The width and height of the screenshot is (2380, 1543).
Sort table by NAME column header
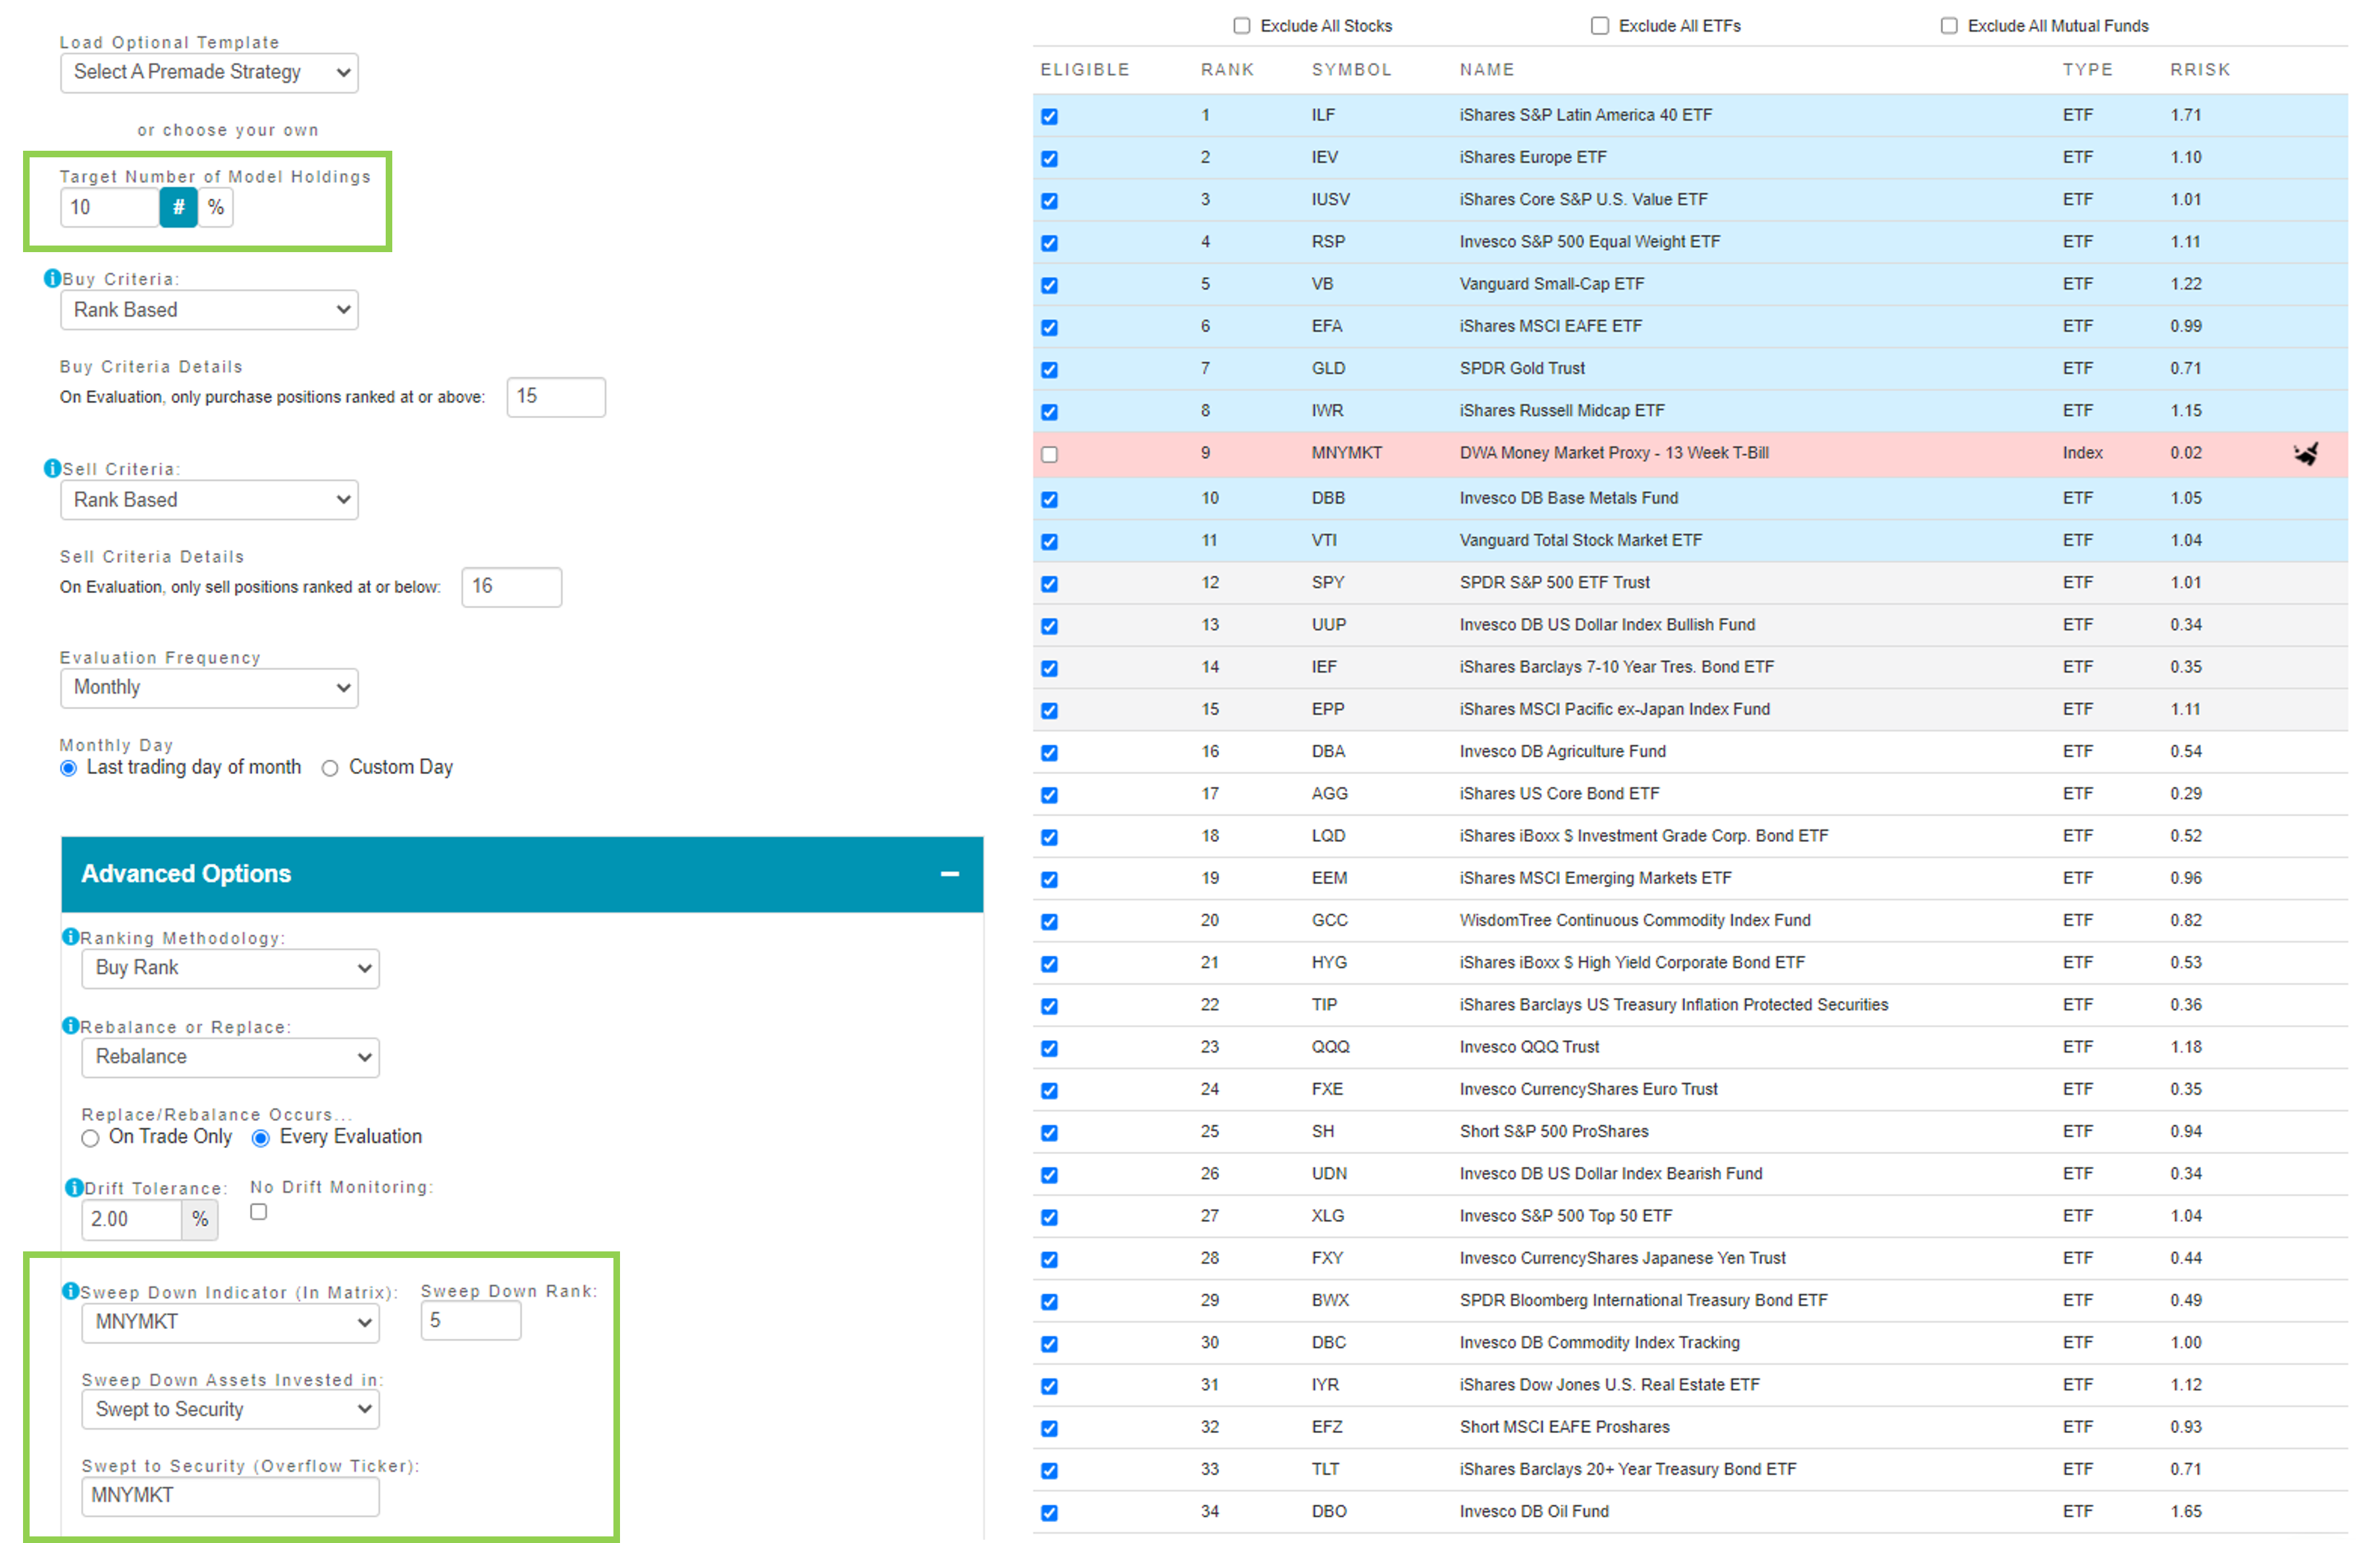point(1487,70)
